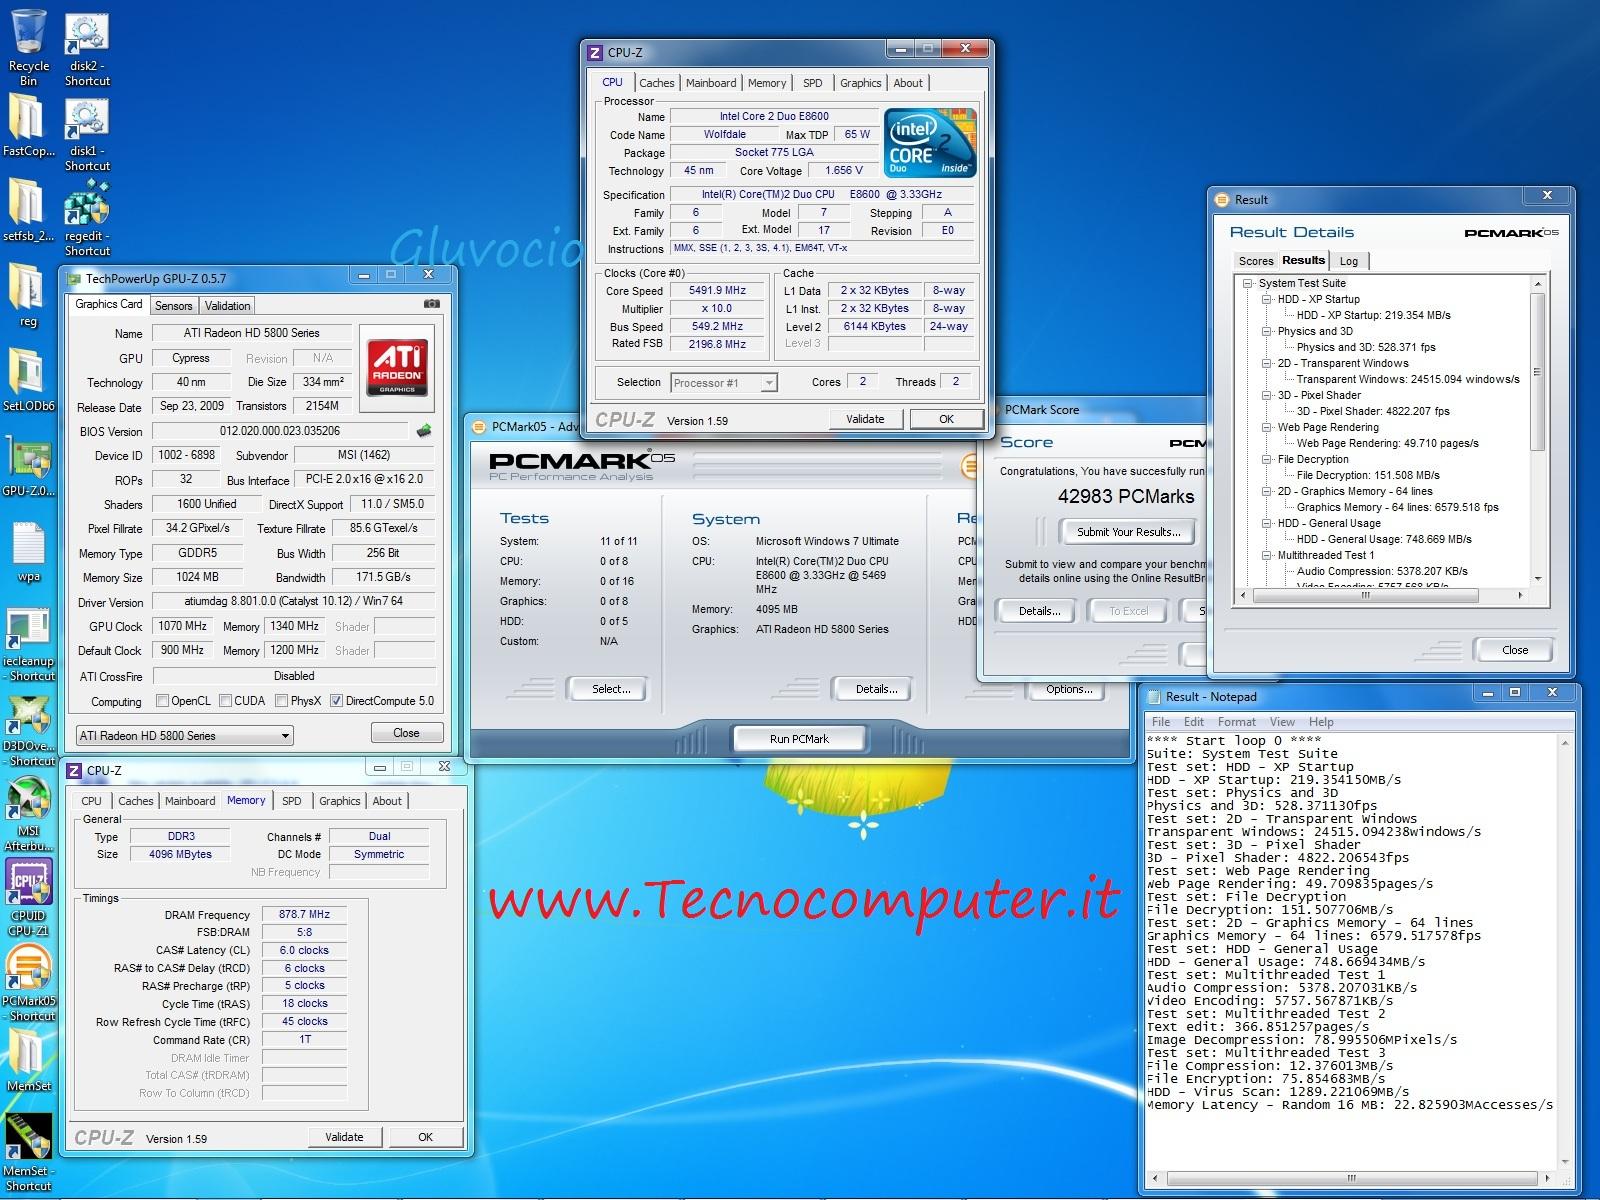This screenshot has height=1200, width=1600.
Task: Launch the MemSet Shortcut icon
Action: click(28, 1153)
